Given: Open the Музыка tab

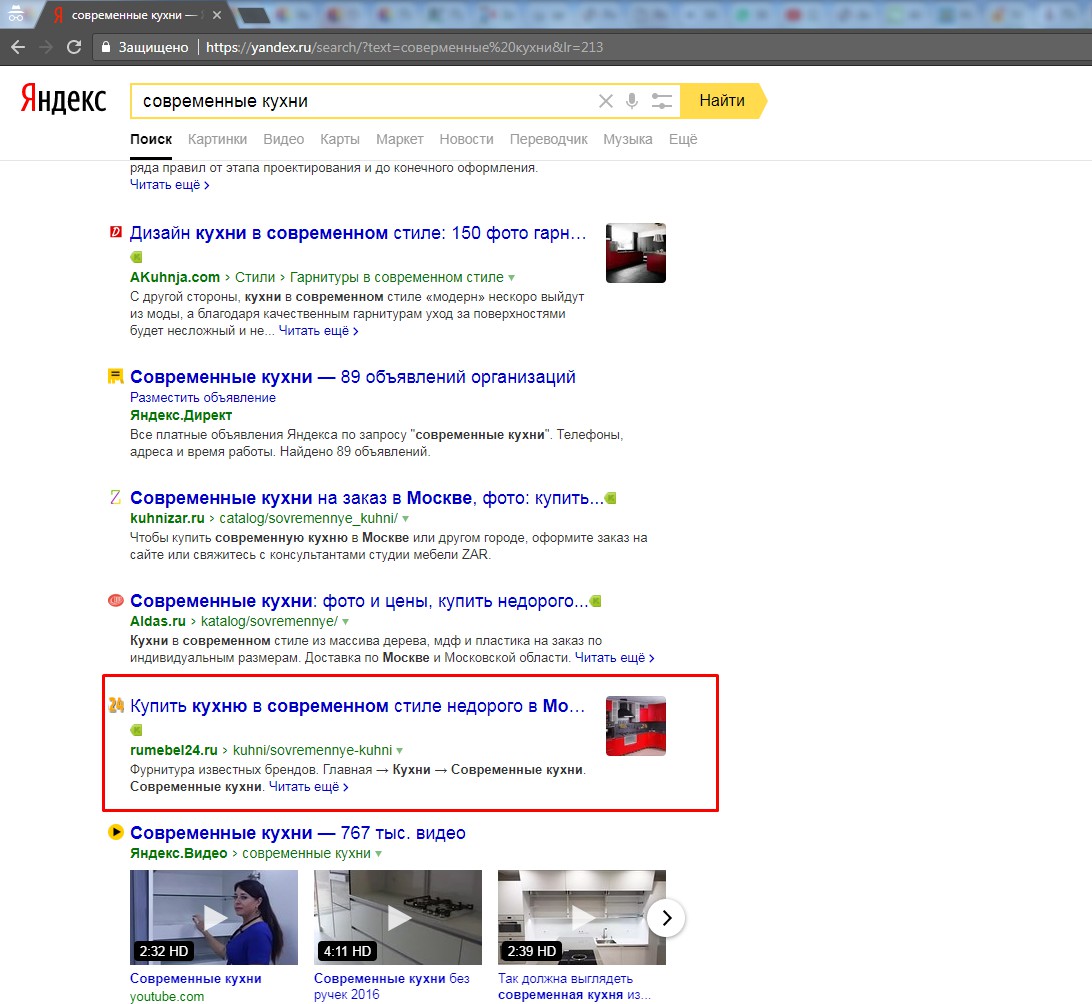Looking at the screenshot, I should (x=627, y=139).
